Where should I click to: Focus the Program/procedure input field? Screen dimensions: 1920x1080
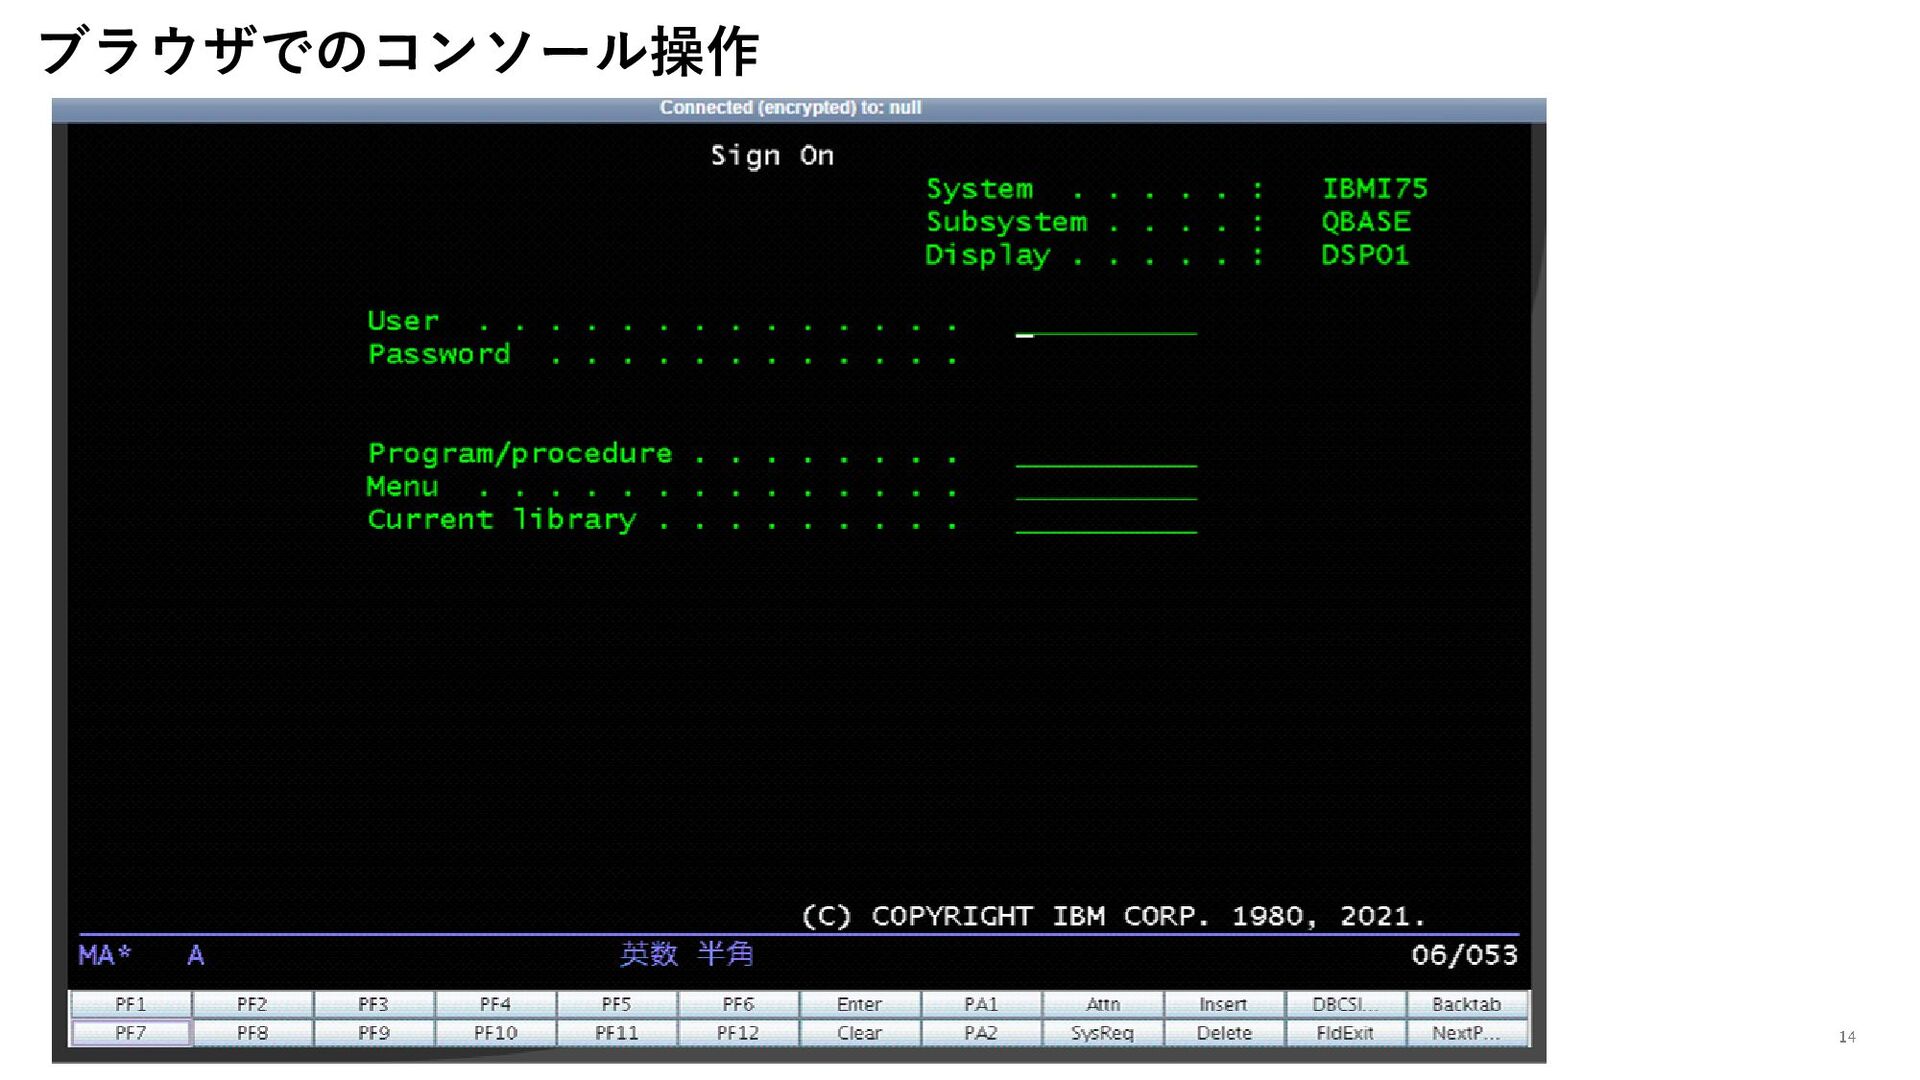coord(1105,456)
